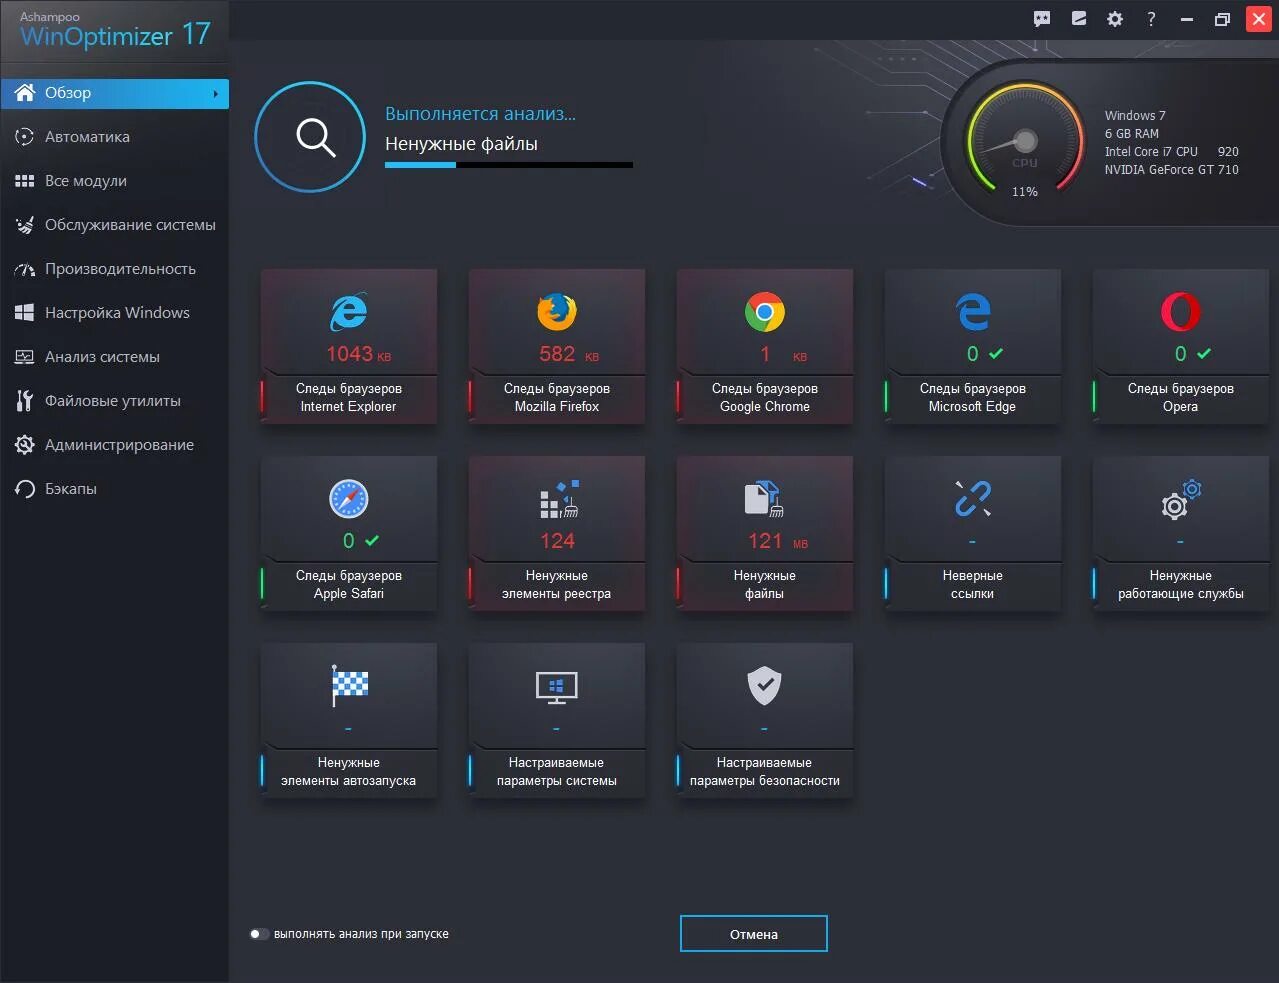Open settings gear in title bar

(x=1115, y=19)
